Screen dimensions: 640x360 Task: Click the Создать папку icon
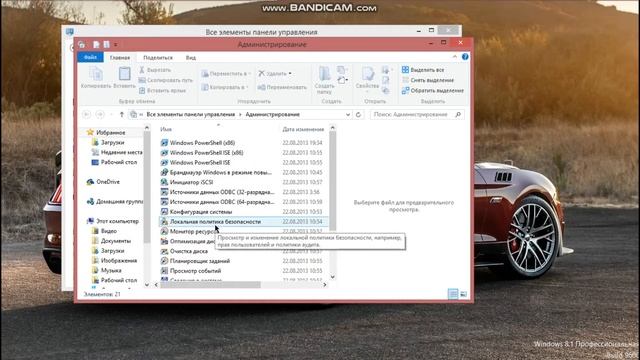point(324,80)
